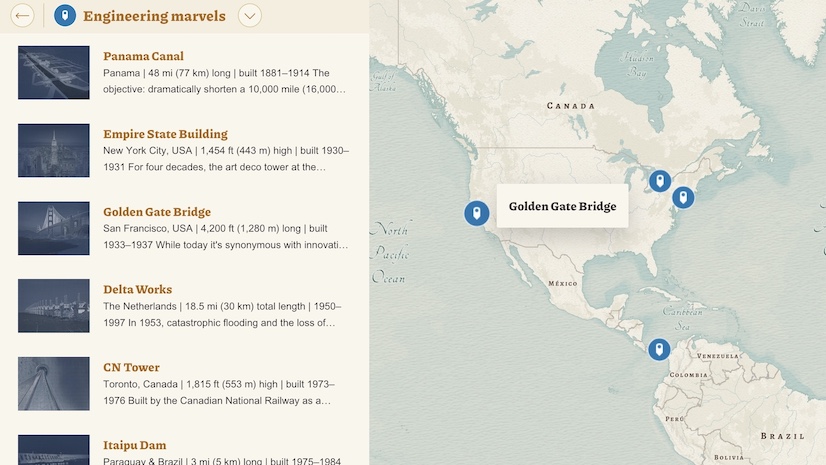
Task: Open the Panama Canal thumbnail image
Action: pyautogui.click(x=54, y=72)
